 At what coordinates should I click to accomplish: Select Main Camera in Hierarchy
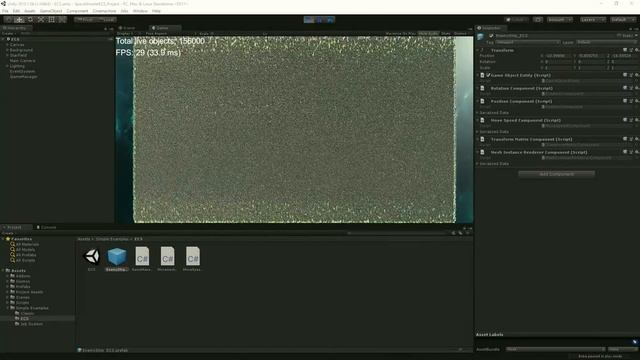point(22,60)
